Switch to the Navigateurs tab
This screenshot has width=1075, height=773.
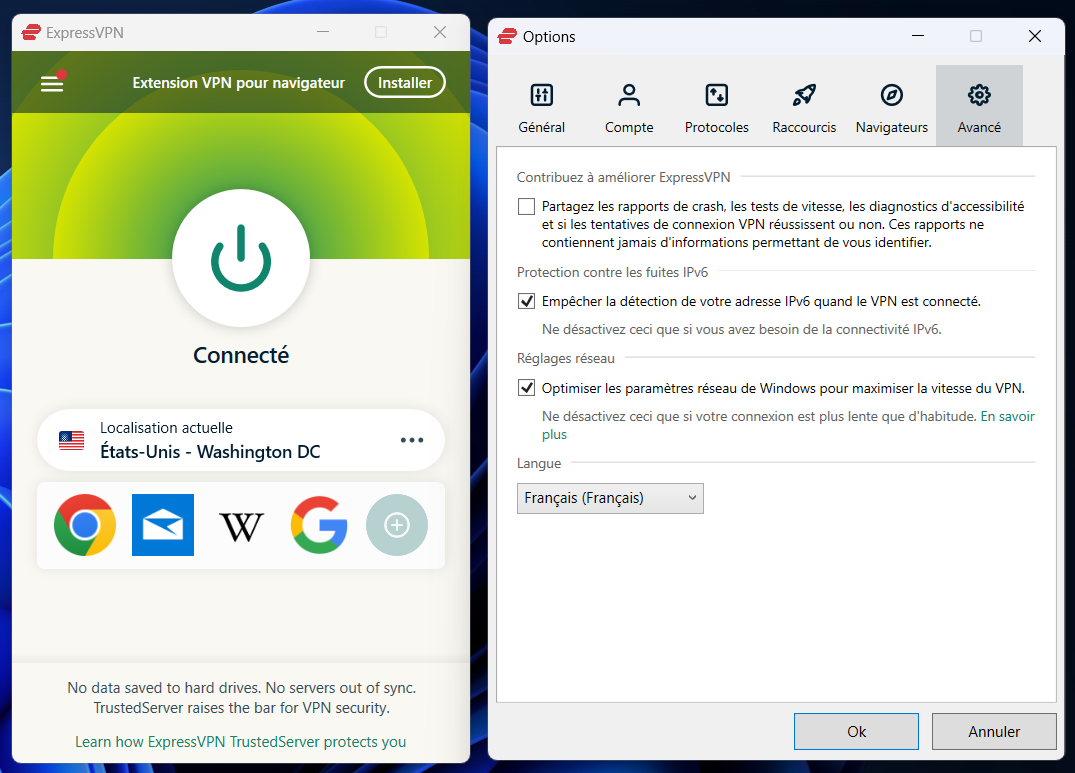891,108
